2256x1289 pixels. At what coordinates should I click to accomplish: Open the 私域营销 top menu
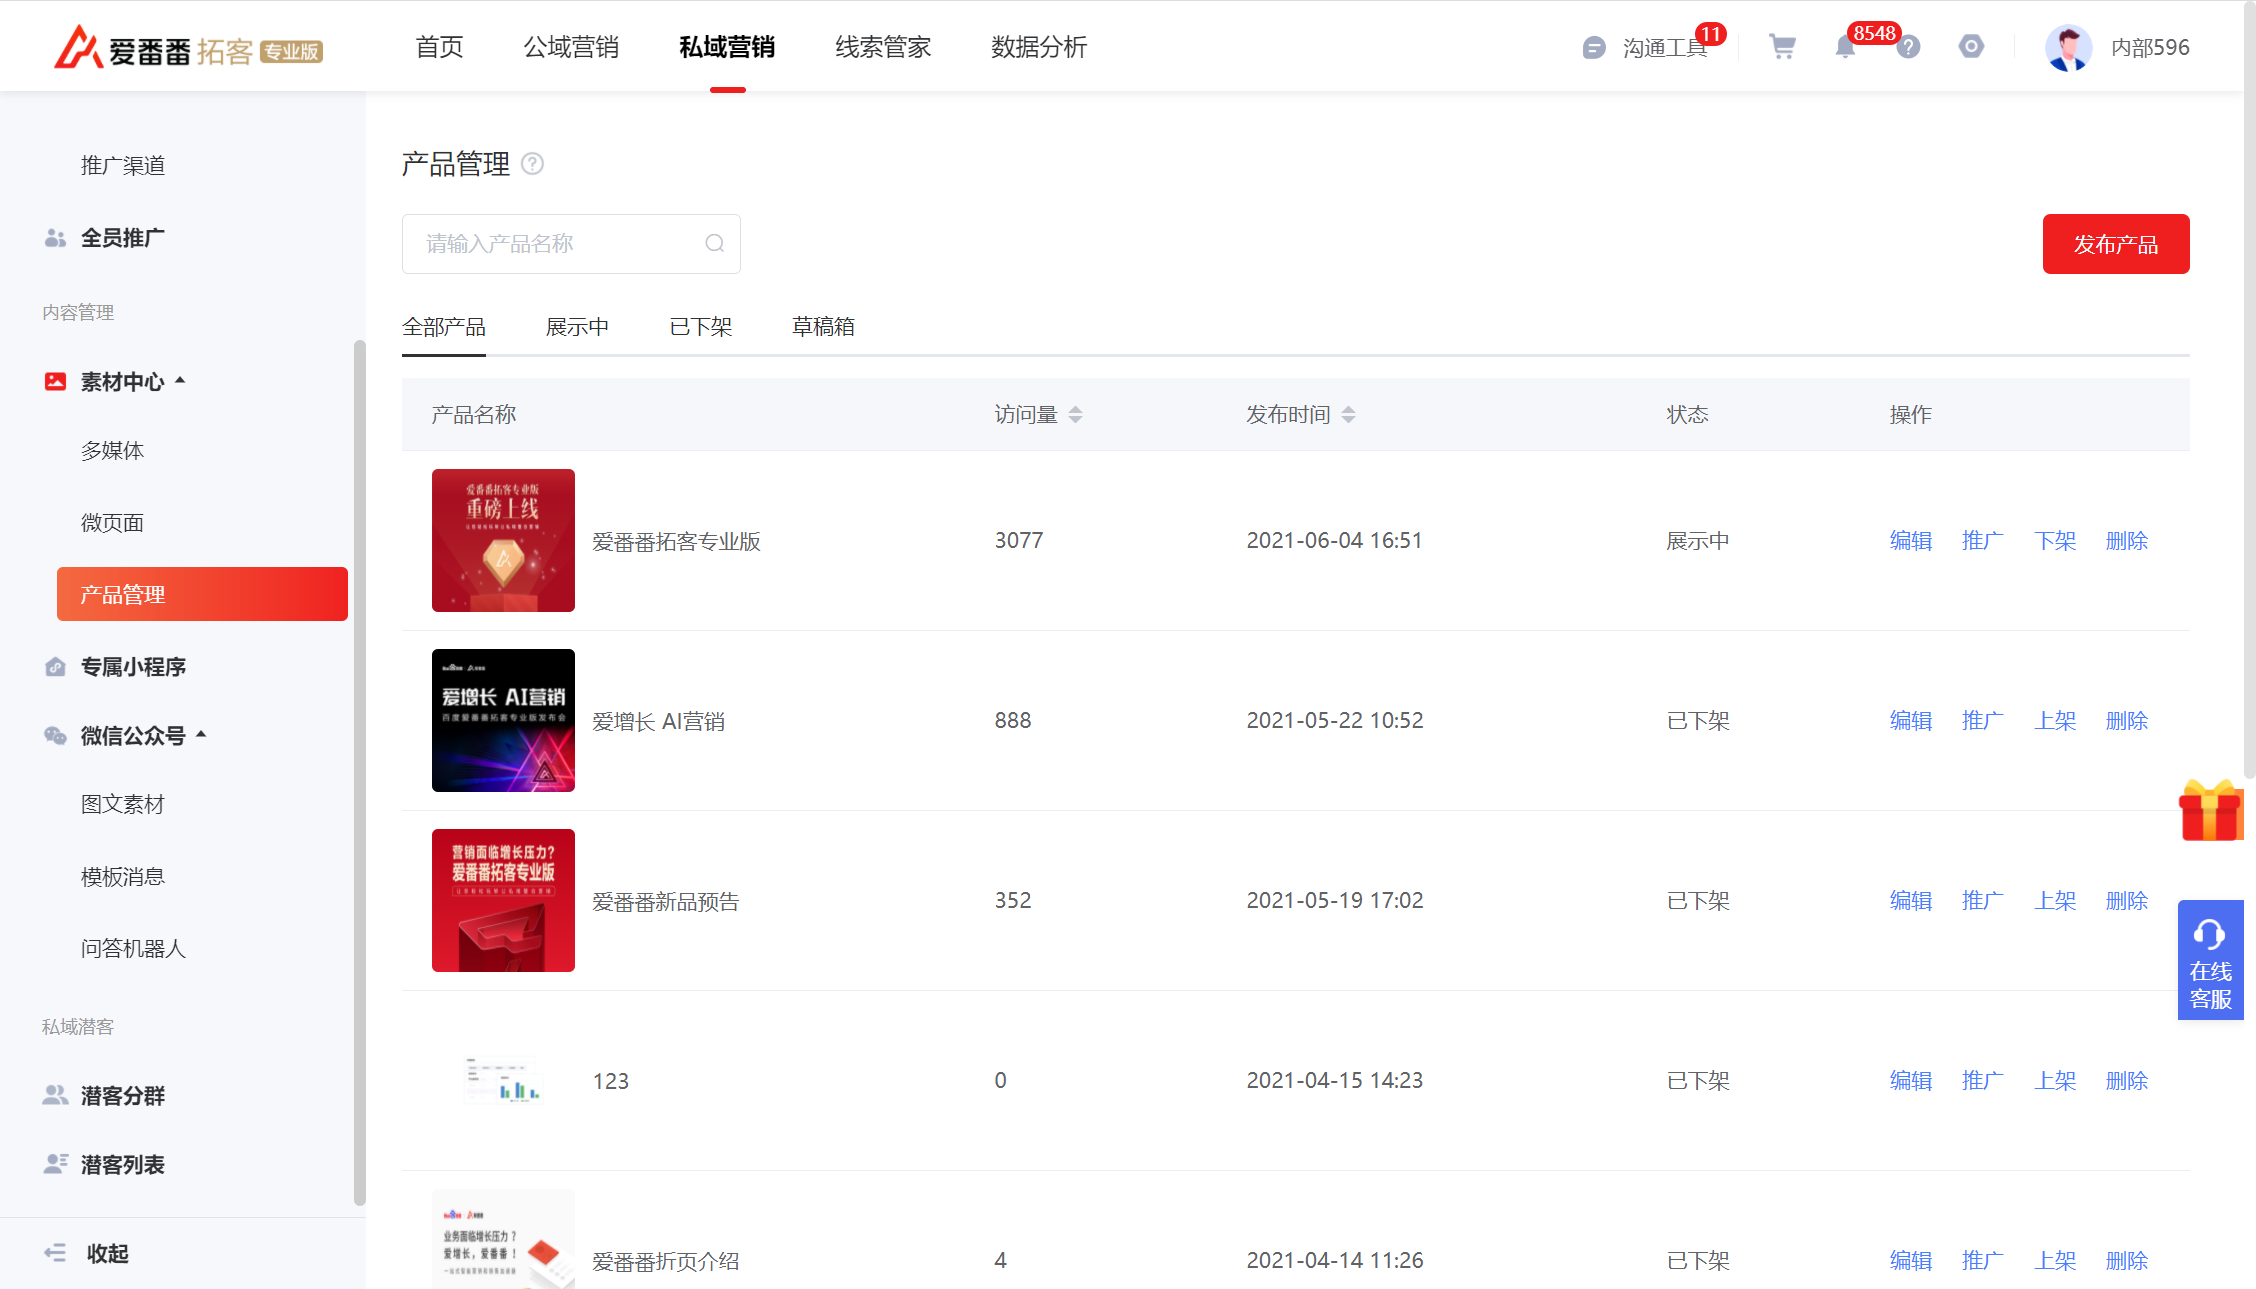727,47
